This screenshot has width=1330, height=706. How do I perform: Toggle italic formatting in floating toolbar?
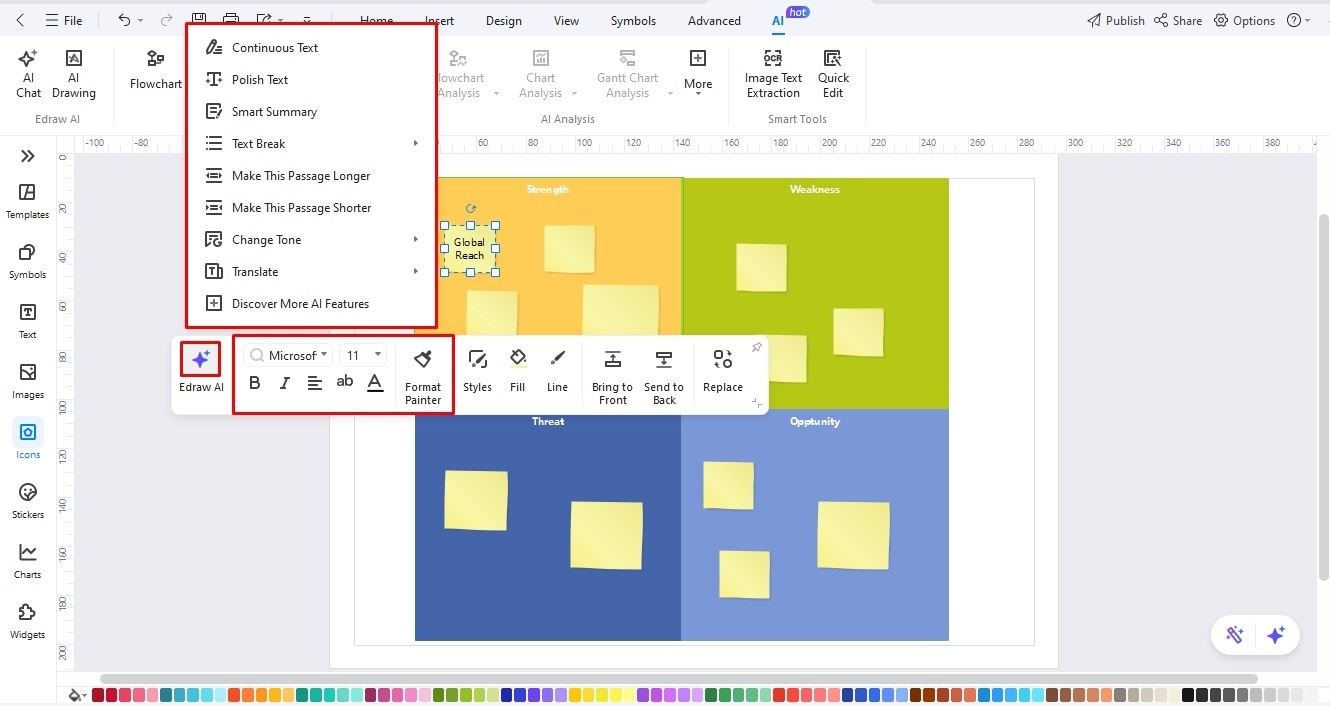(285, 383)
